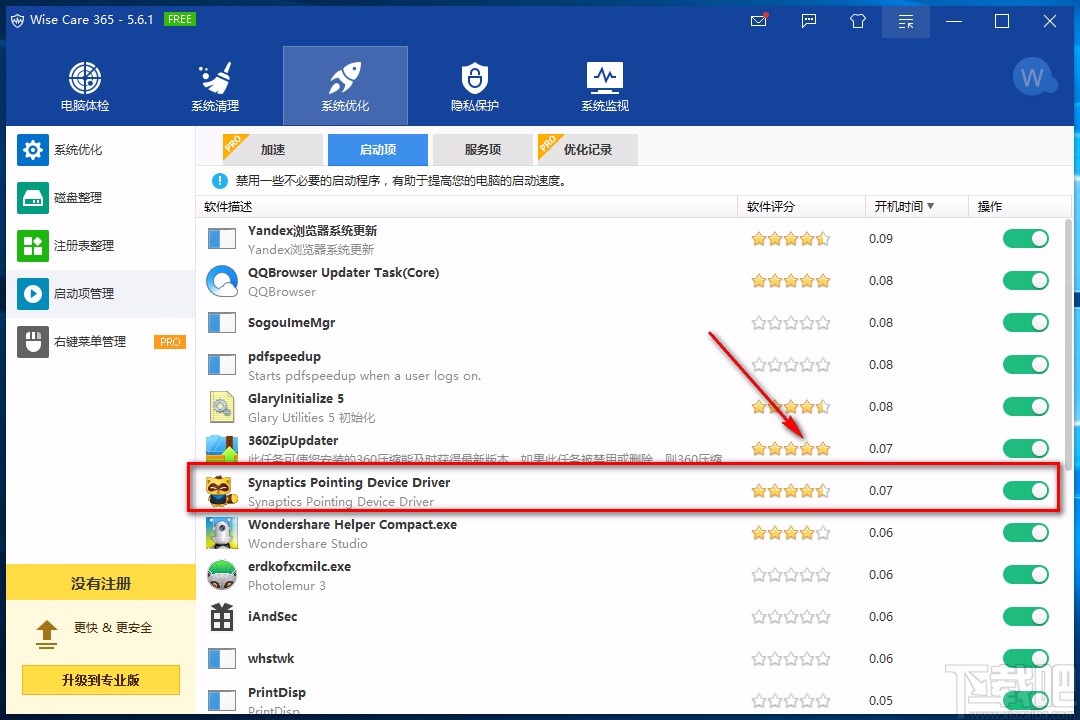Viewport: 1080px width, 720px height.
Task: Select 右键菜单管理 in the sidebar
Action: pyautogui.click(x=101, y=342)
